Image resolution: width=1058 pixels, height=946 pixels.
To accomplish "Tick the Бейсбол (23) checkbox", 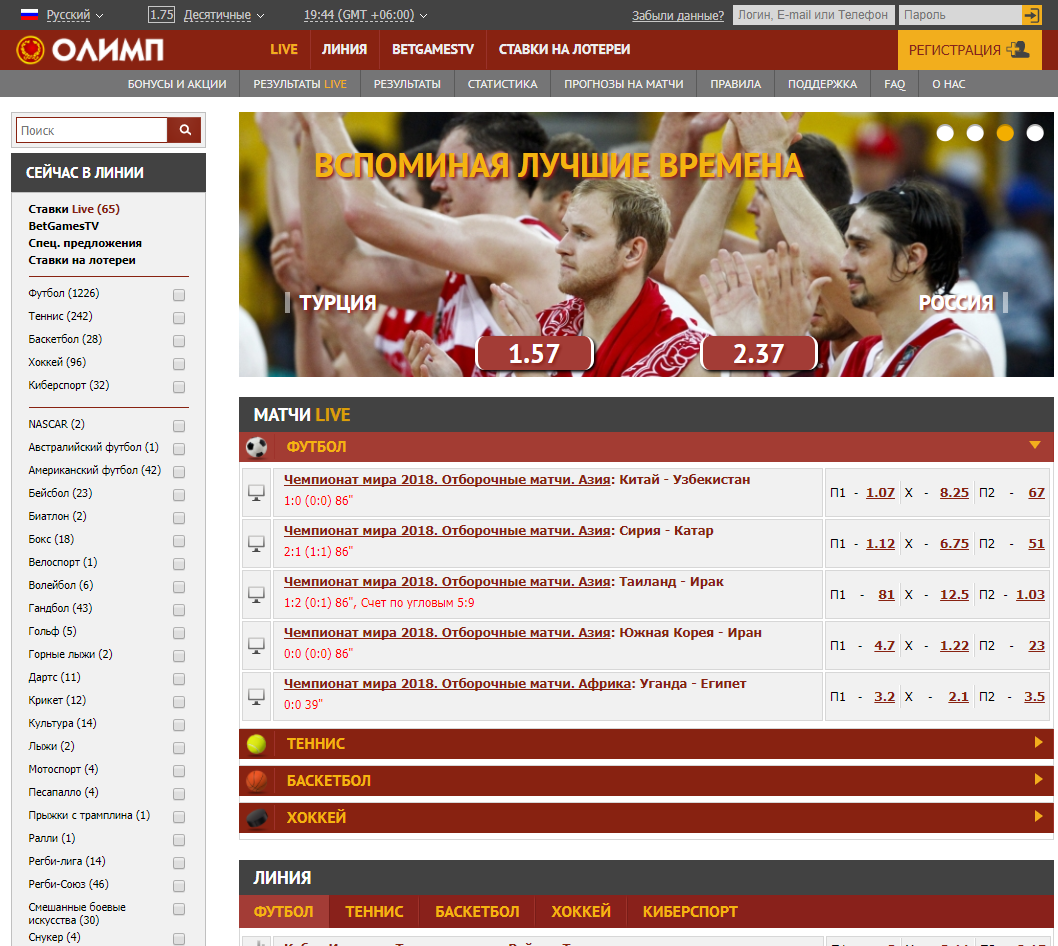I will coord(179,495).
